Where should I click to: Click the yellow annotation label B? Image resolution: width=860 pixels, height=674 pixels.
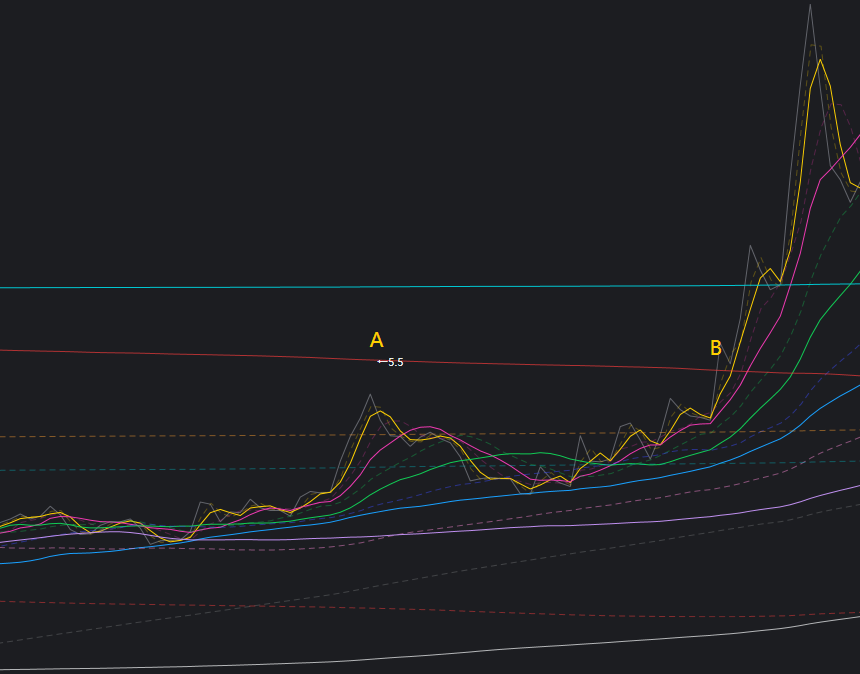pyautogui.click(x=715, y=348)
